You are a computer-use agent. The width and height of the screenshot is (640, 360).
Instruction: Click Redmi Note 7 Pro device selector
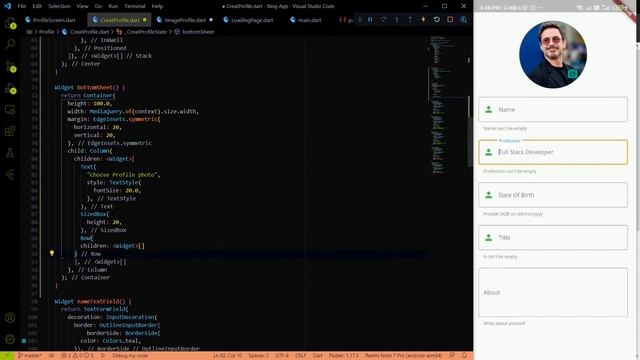(x=403, y=356)
